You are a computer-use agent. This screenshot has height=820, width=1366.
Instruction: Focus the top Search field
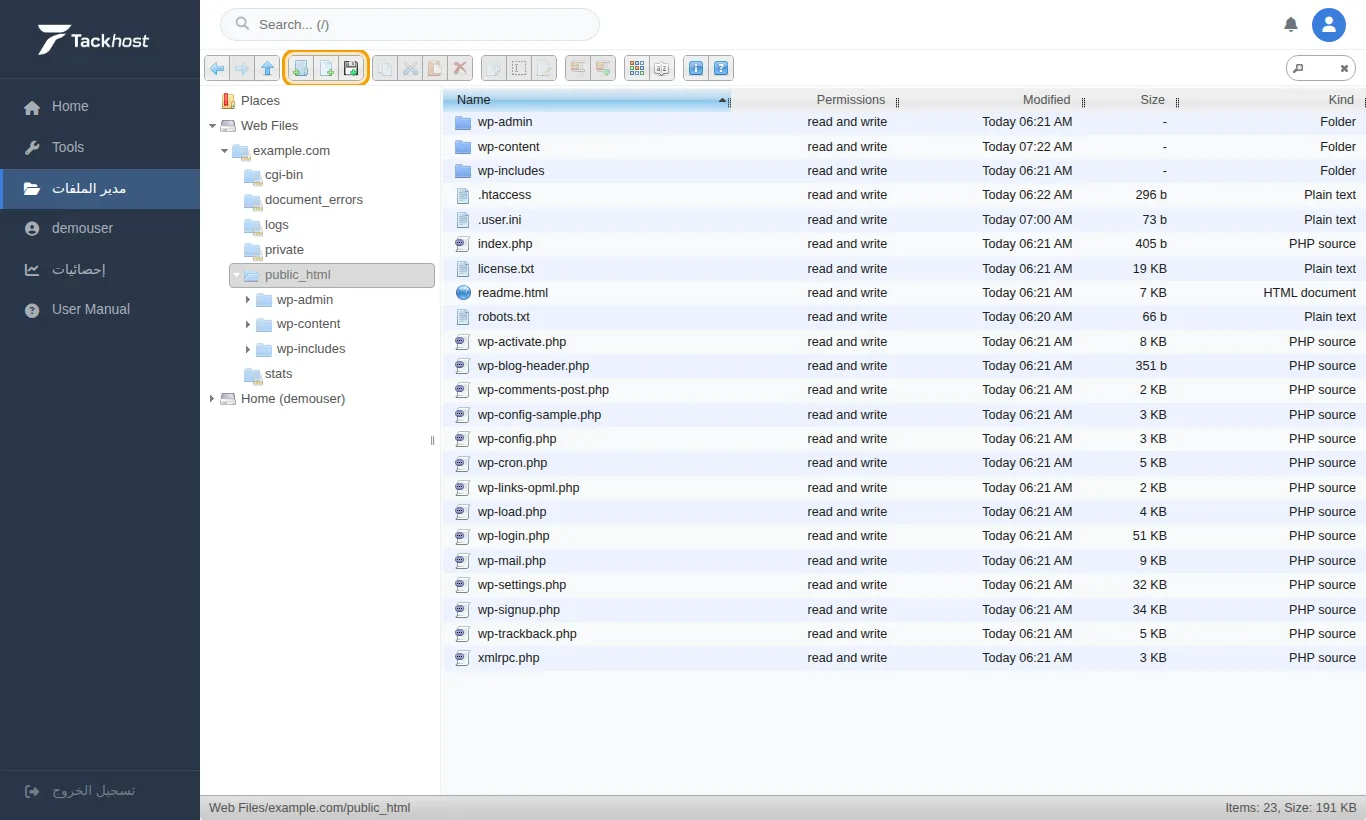(x=409, y=24)
